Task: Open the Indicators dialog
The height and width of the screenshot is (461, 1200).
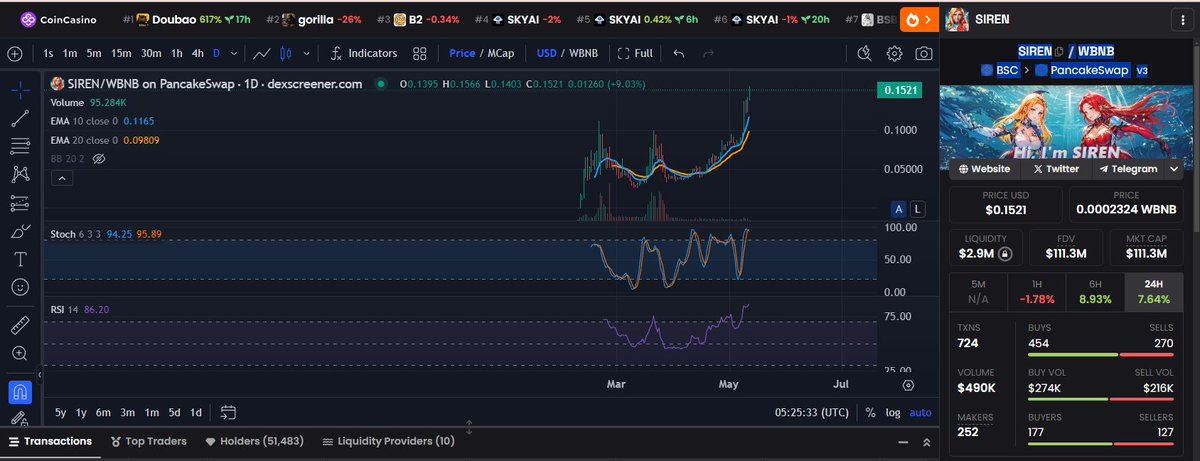Action: (364, 53)
